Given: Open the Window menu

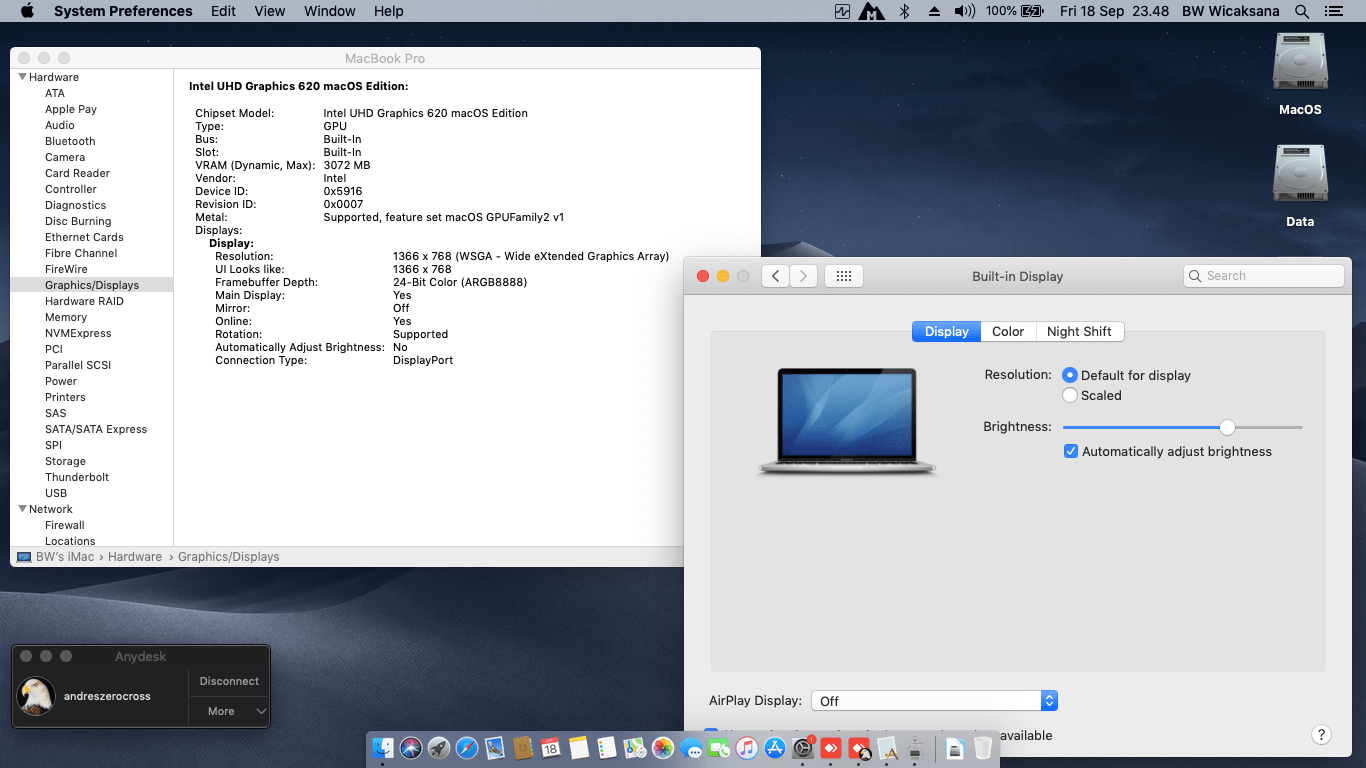Looking at the screenshot, I should click(329, 11).
